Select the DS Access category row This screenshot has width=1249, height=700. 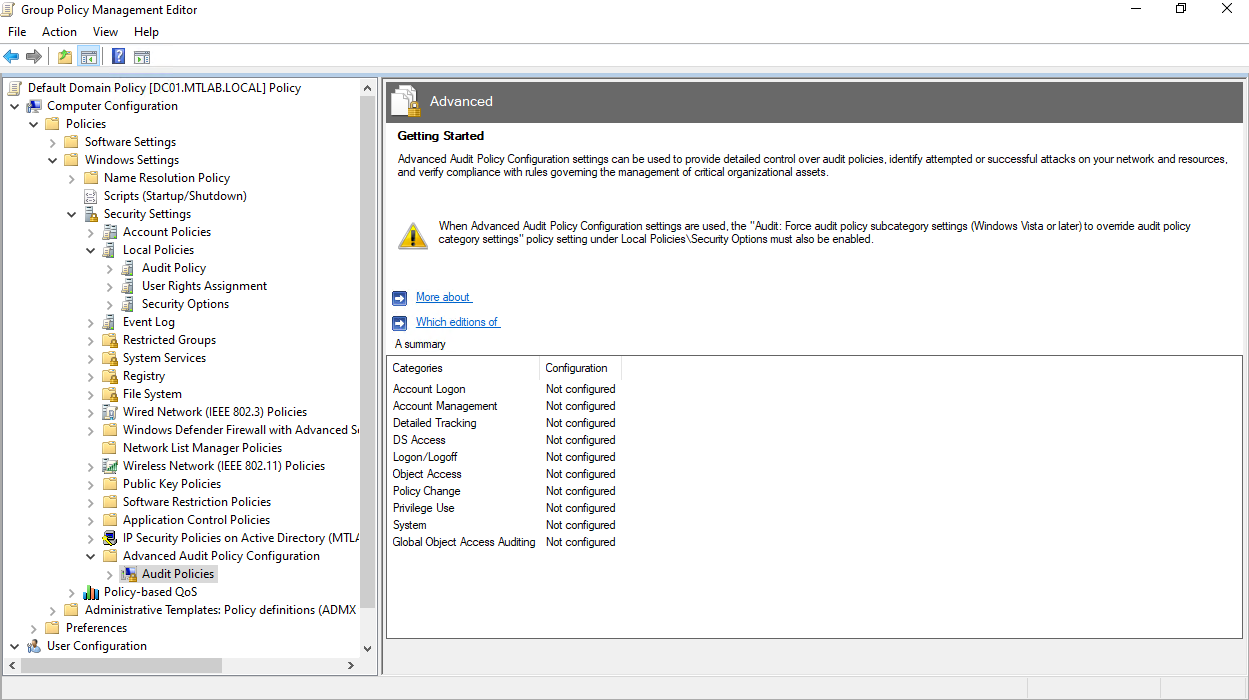click(504, 440)
